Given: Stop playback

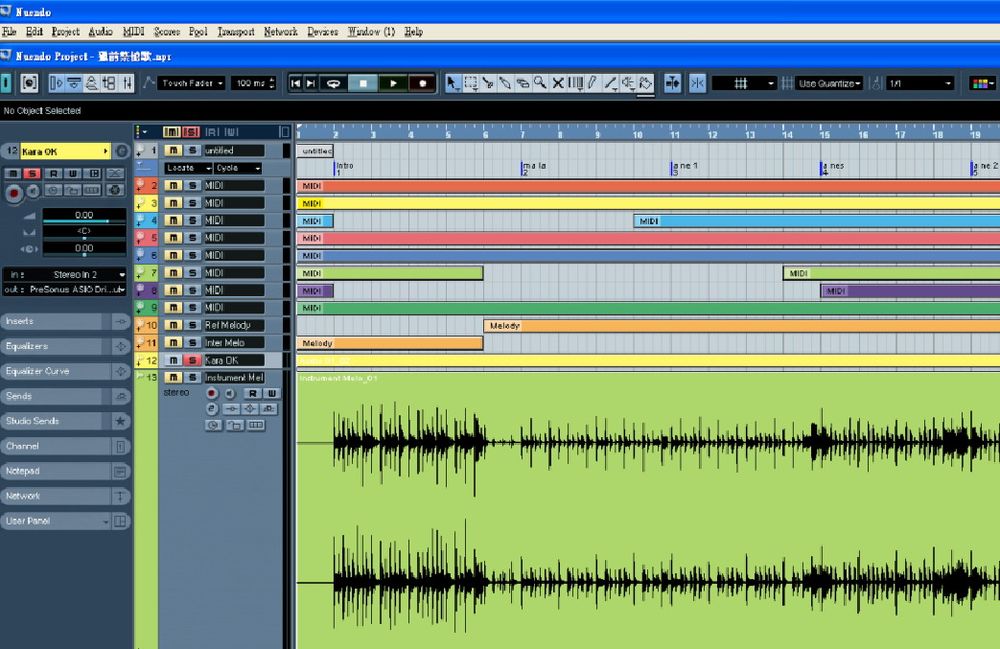Looking at the screenshot, I should [x=363, y=83].
